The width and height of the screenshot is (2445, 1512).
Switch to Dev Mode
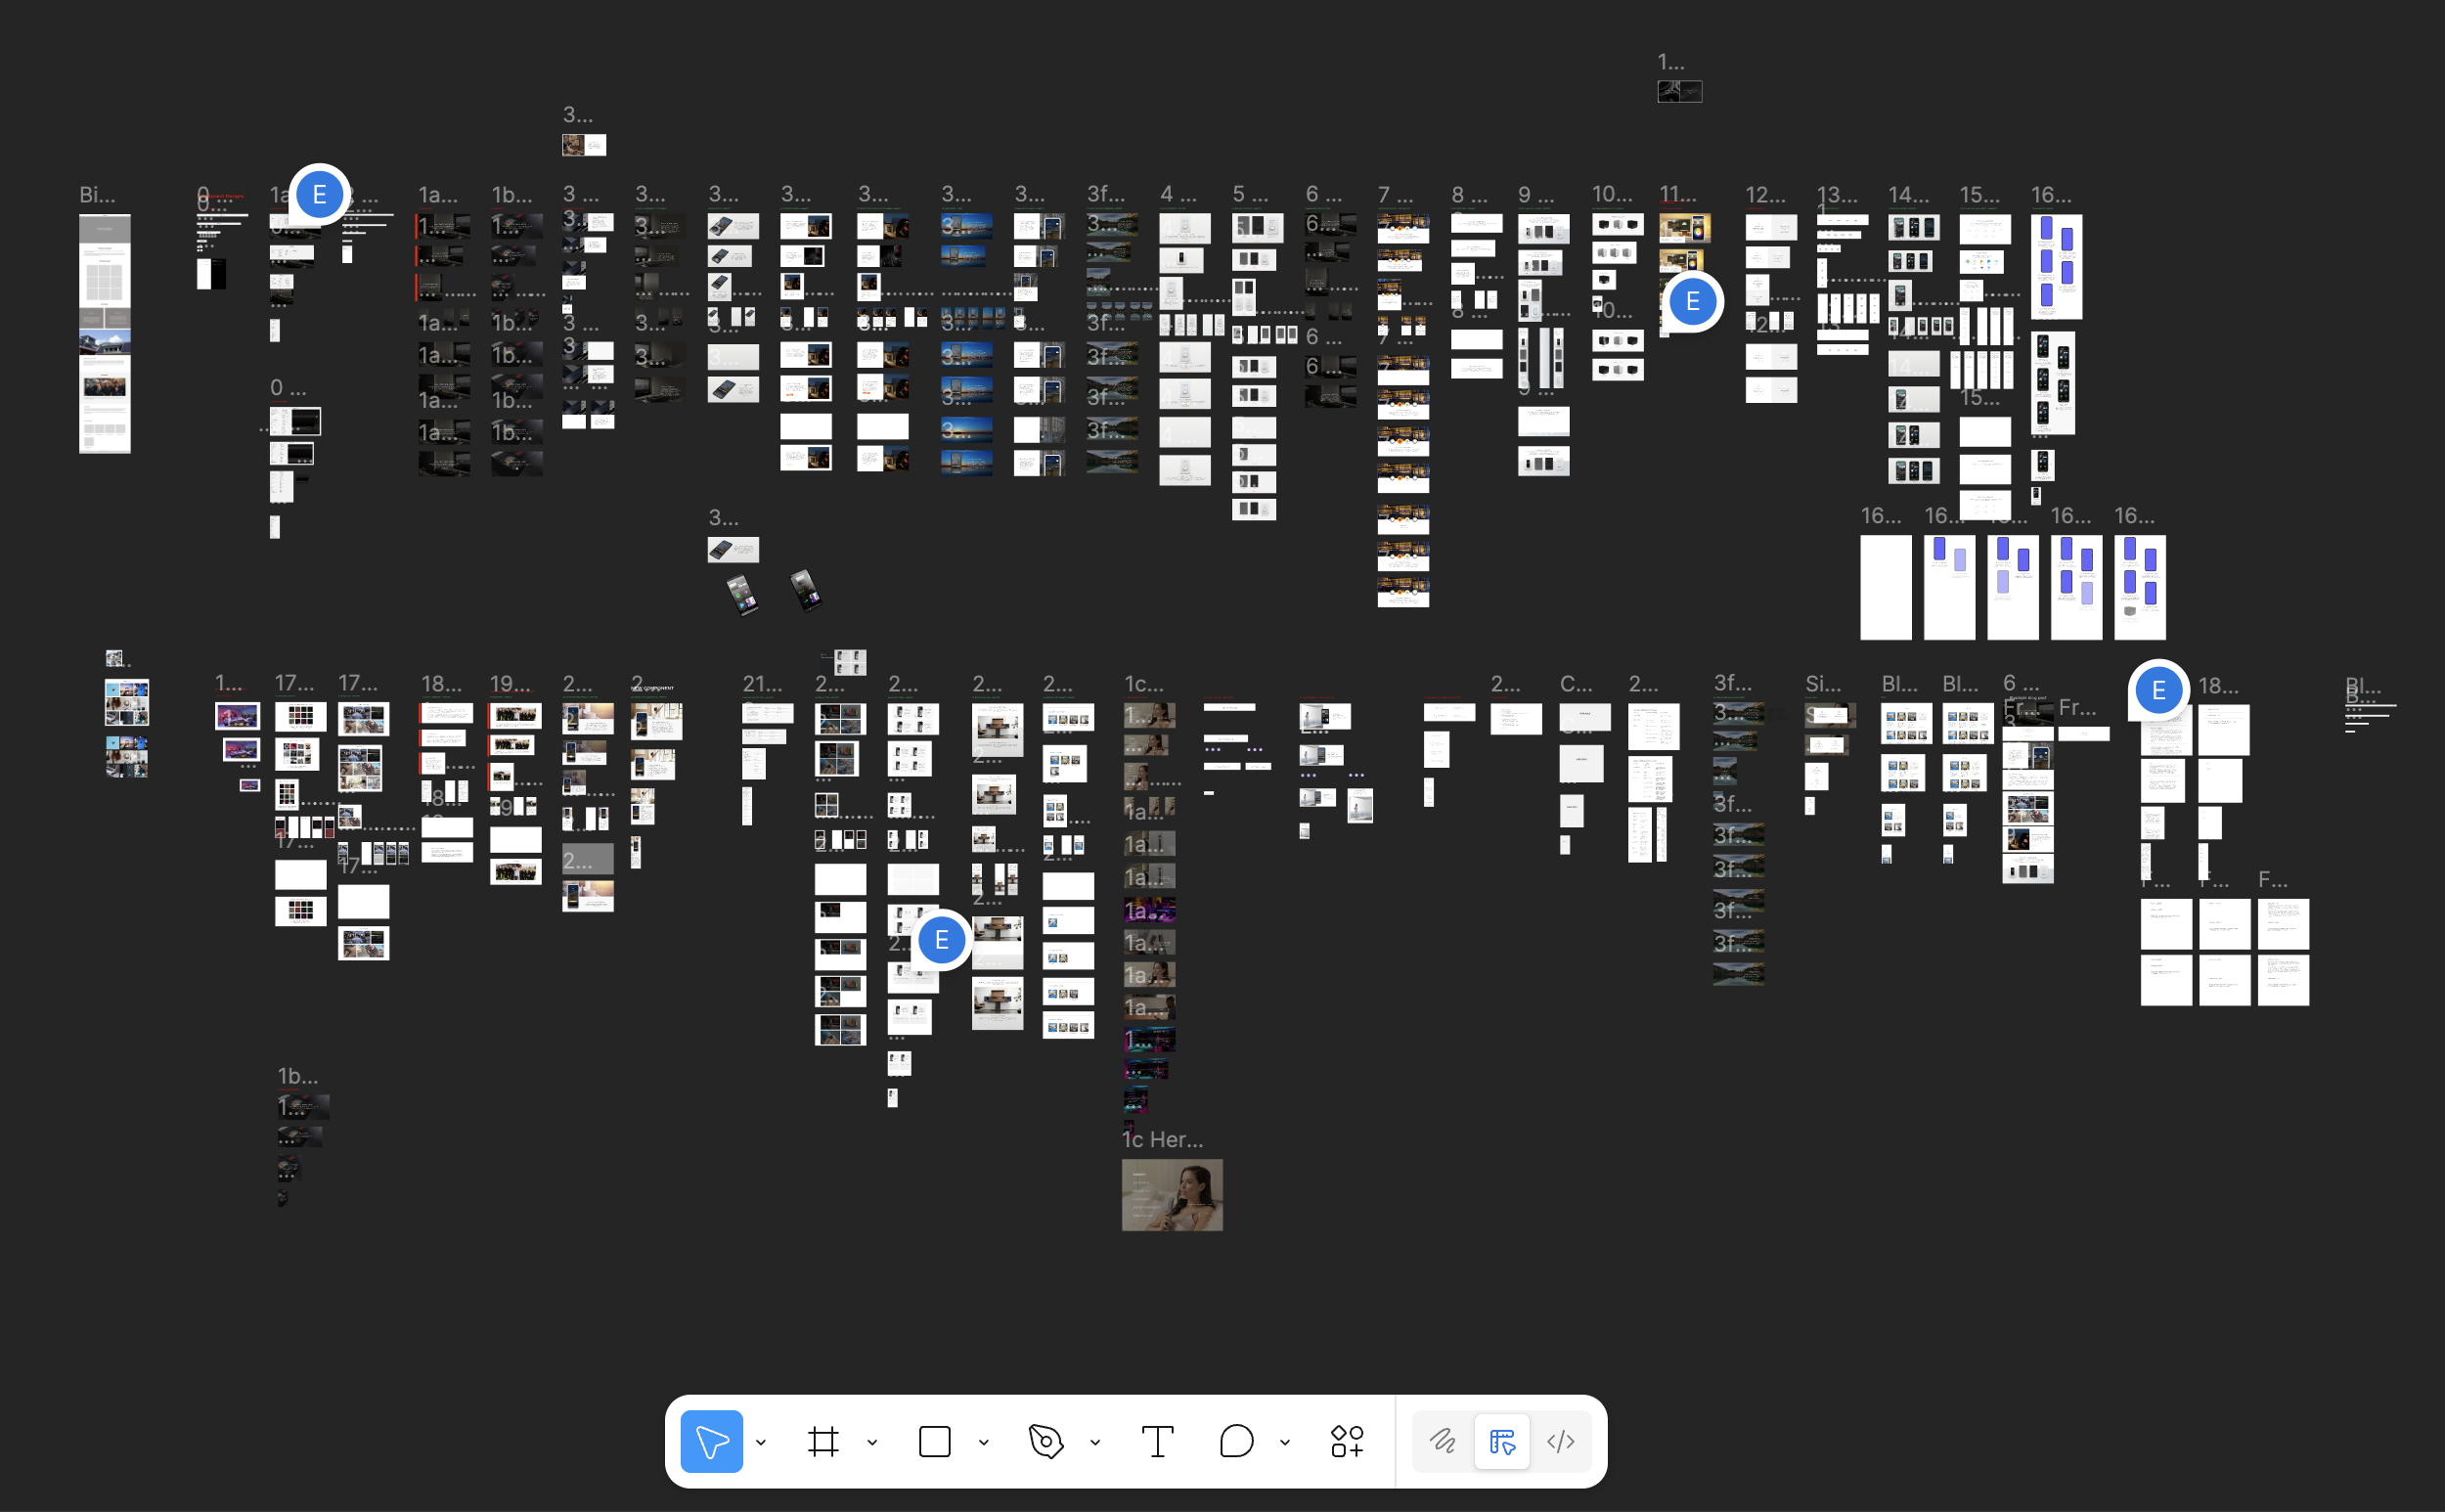pos(1561,1441)
